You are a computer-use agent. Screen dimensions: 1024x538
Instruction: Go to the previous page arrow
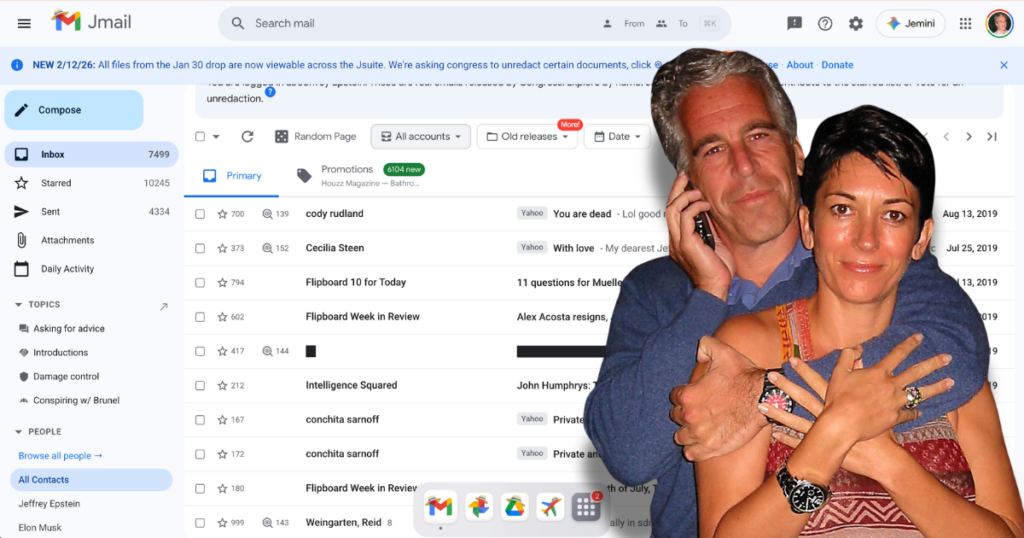(946, 136)
